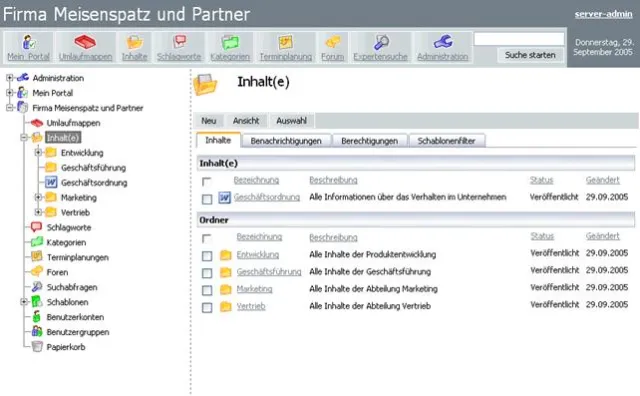Expand the Schablonen tree node
Viewport: 640px width, 396px height.
[x=24, y=302]
